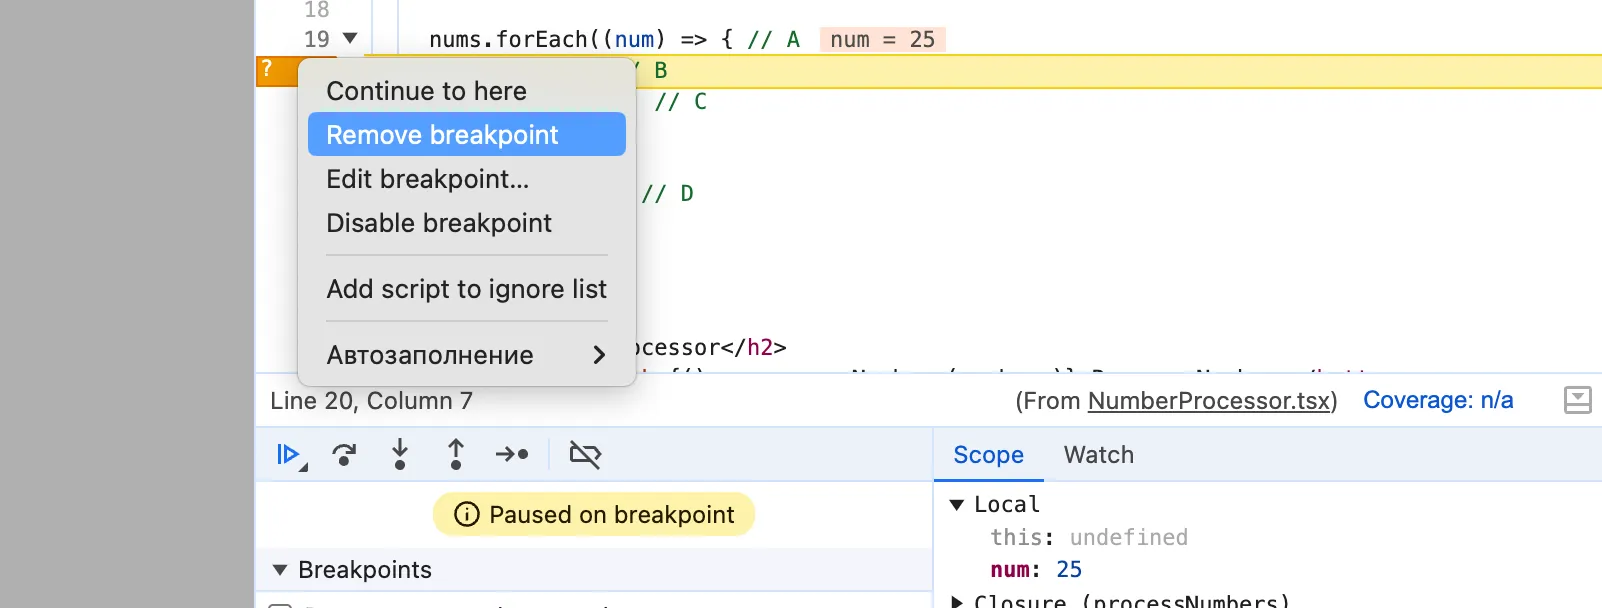1602x608 pixels.
Task: Expand the Closure scope group
Action: (x=957, y=602)
